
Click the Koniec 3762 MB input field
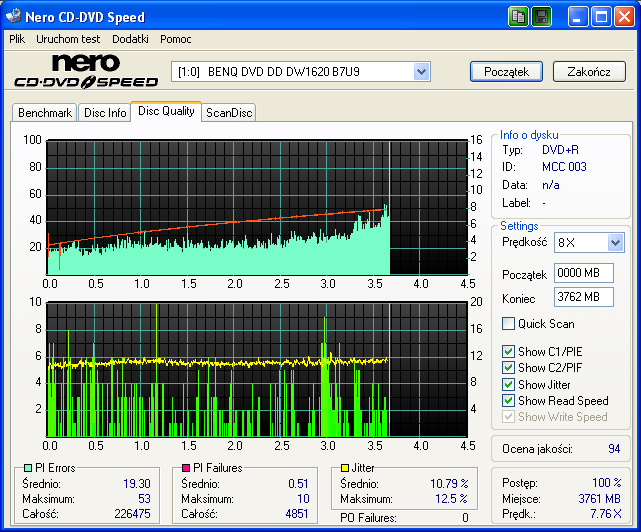click(584, 297)
